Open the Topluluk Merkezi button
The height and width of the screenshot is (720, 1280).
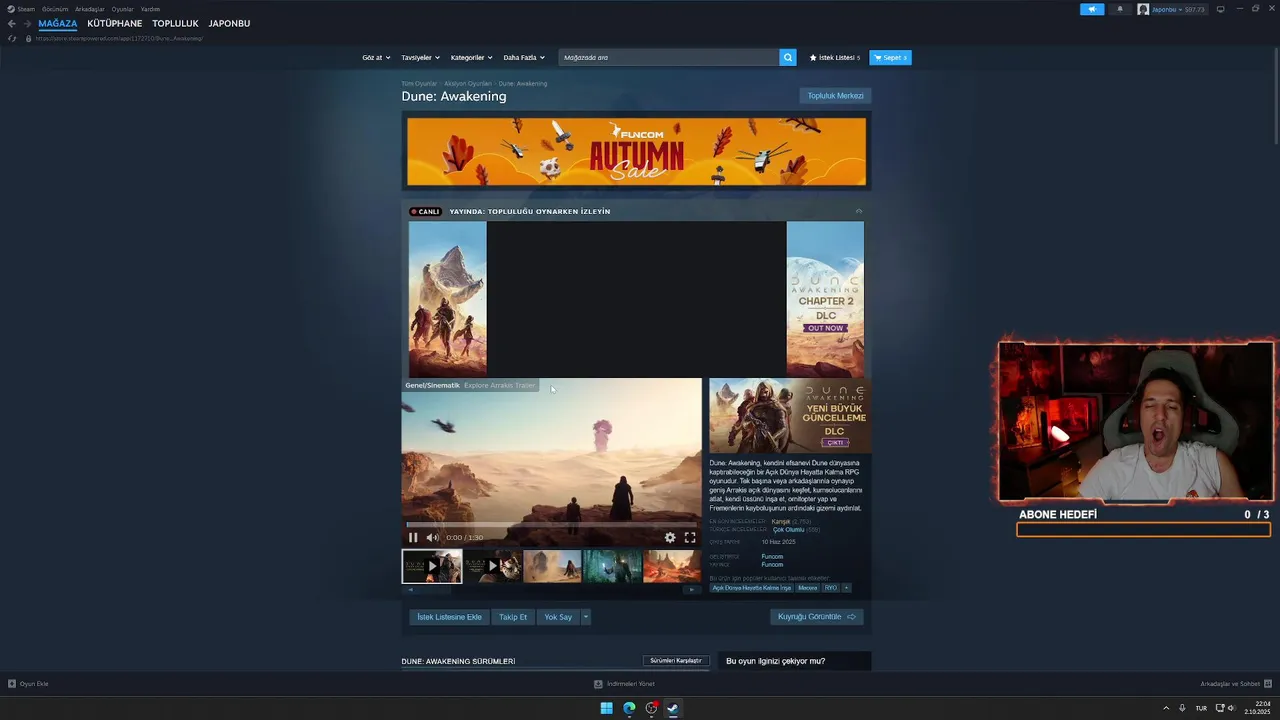pos(835,95)
